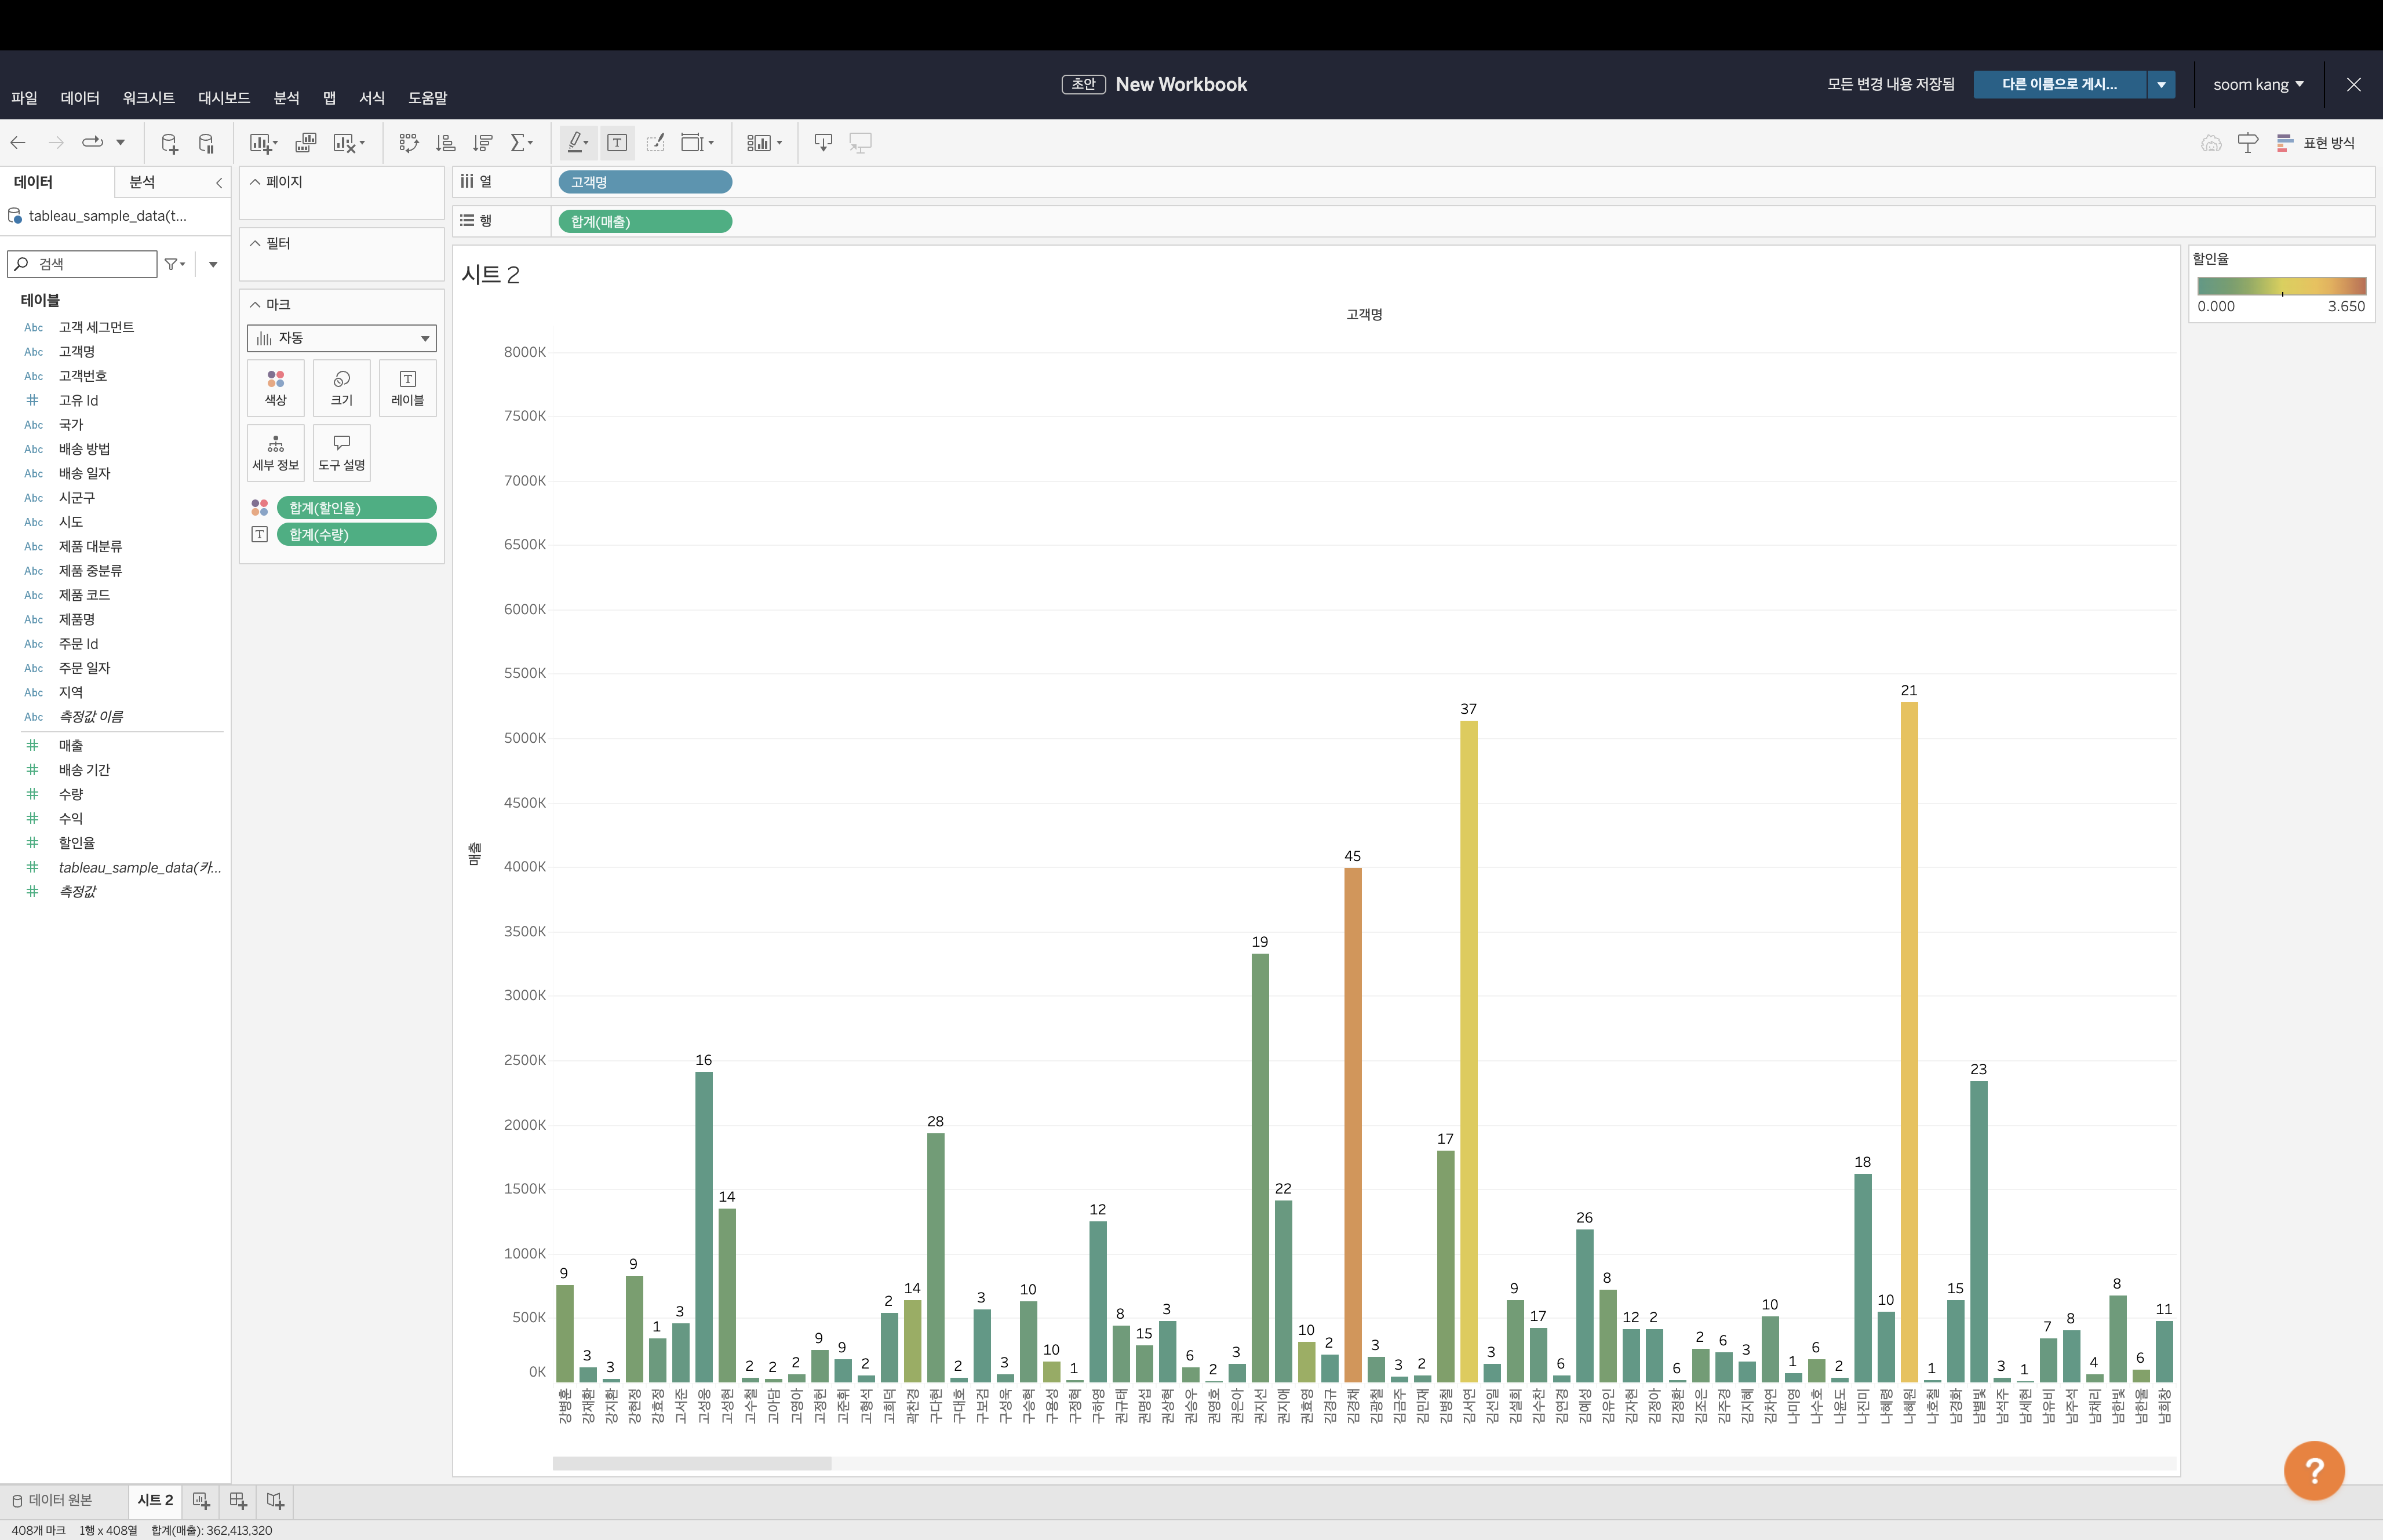The width and height of the screenshot is (2383, 1540).
Task: Click the Color (색상) mark card
Action: (x=276, y=388)
